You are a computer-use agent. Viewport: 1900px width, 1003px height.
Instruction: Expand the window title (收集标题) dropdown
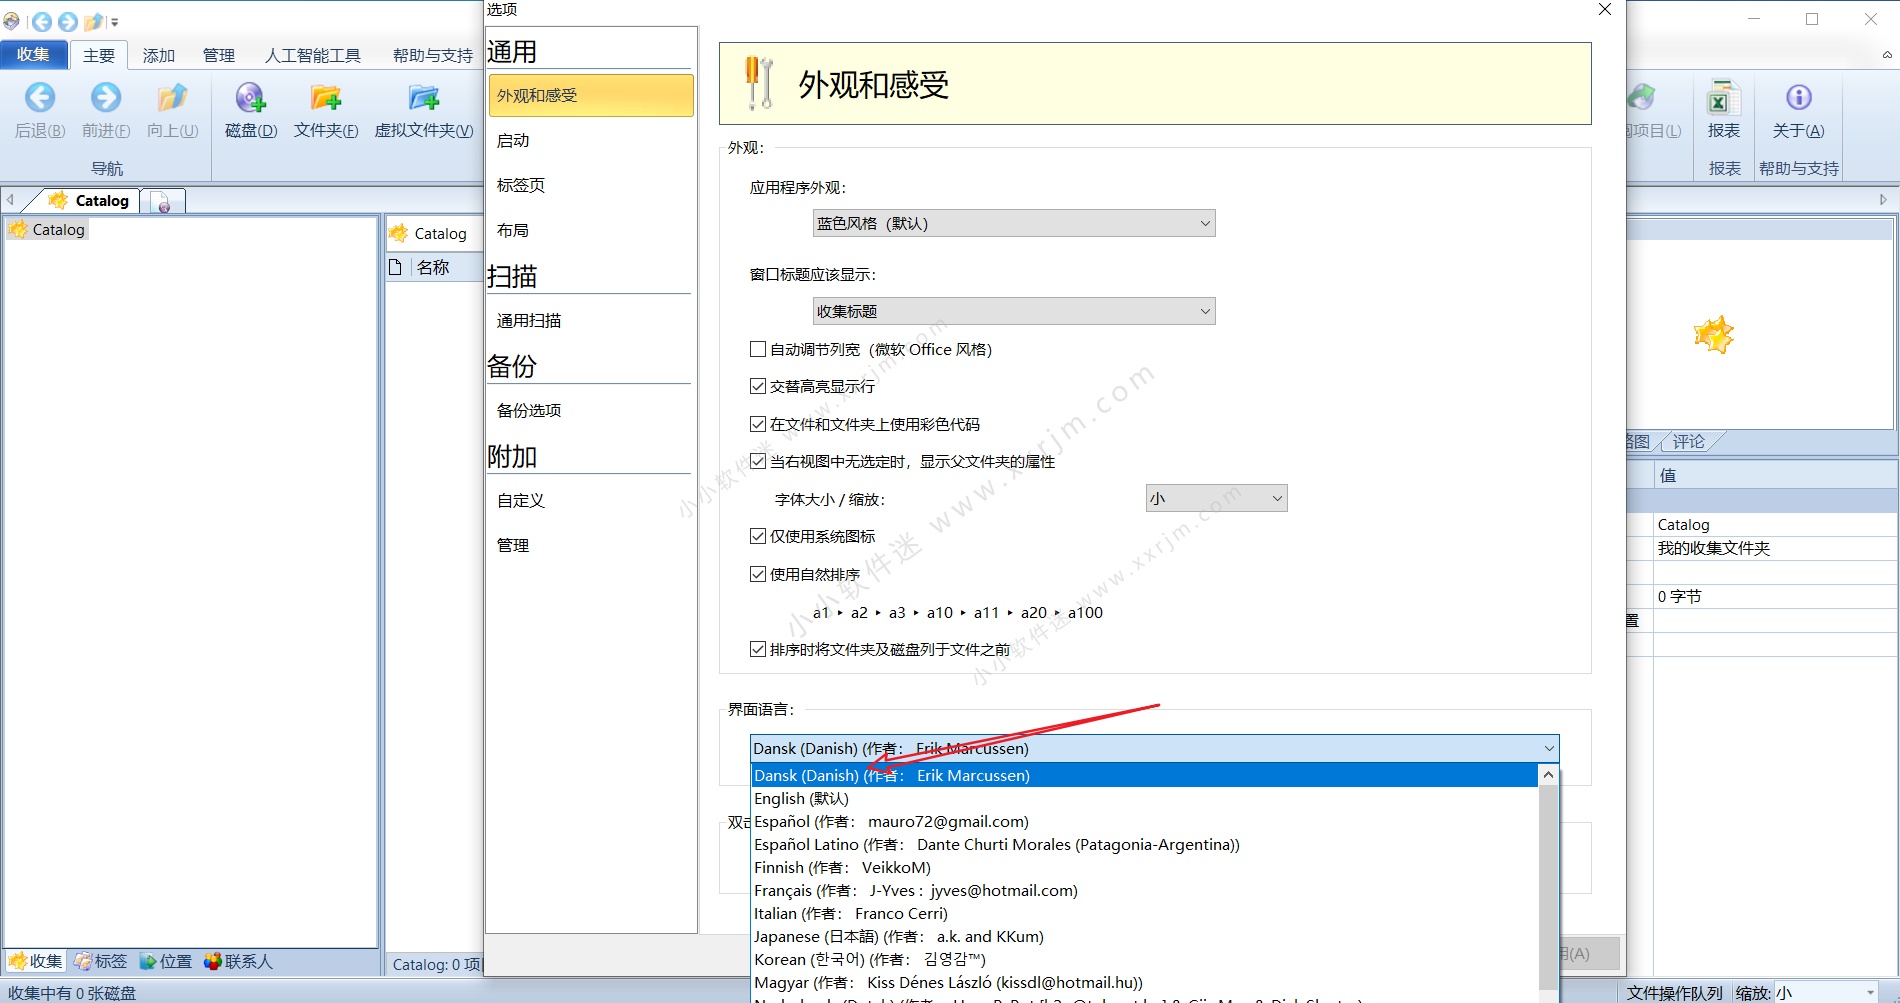point(1013,311)
